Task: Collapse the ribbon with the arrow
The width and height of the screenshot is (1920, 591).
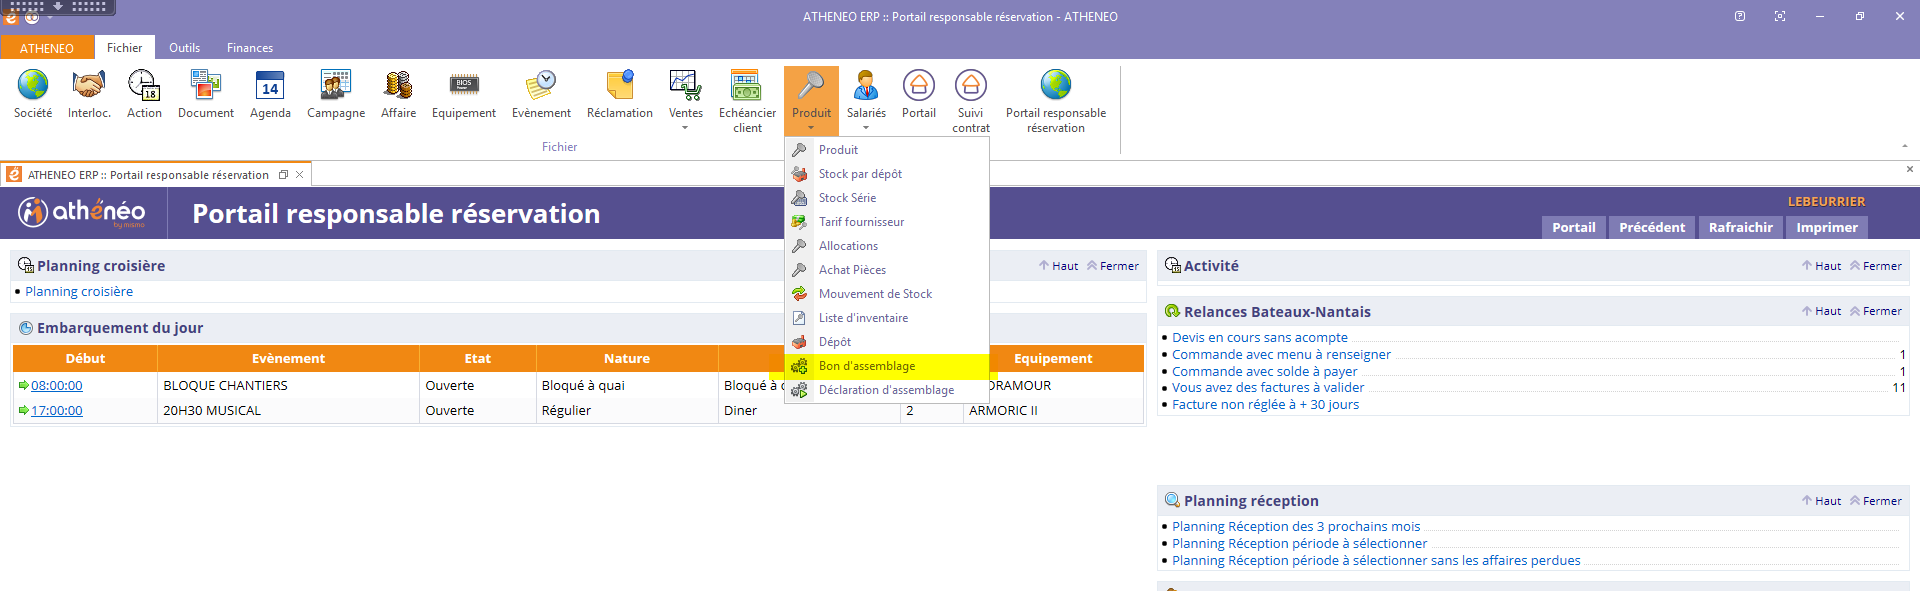Action: (1905, 146)
